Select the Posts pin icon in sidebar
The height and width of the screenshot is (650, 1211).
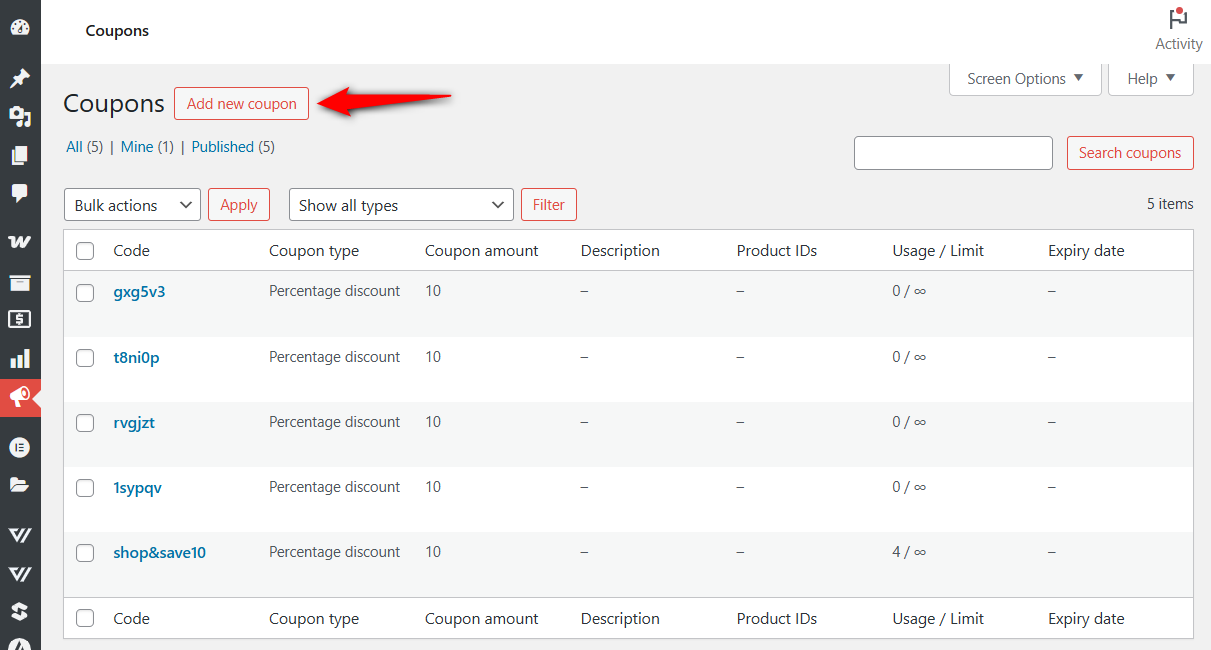[20, 78]
